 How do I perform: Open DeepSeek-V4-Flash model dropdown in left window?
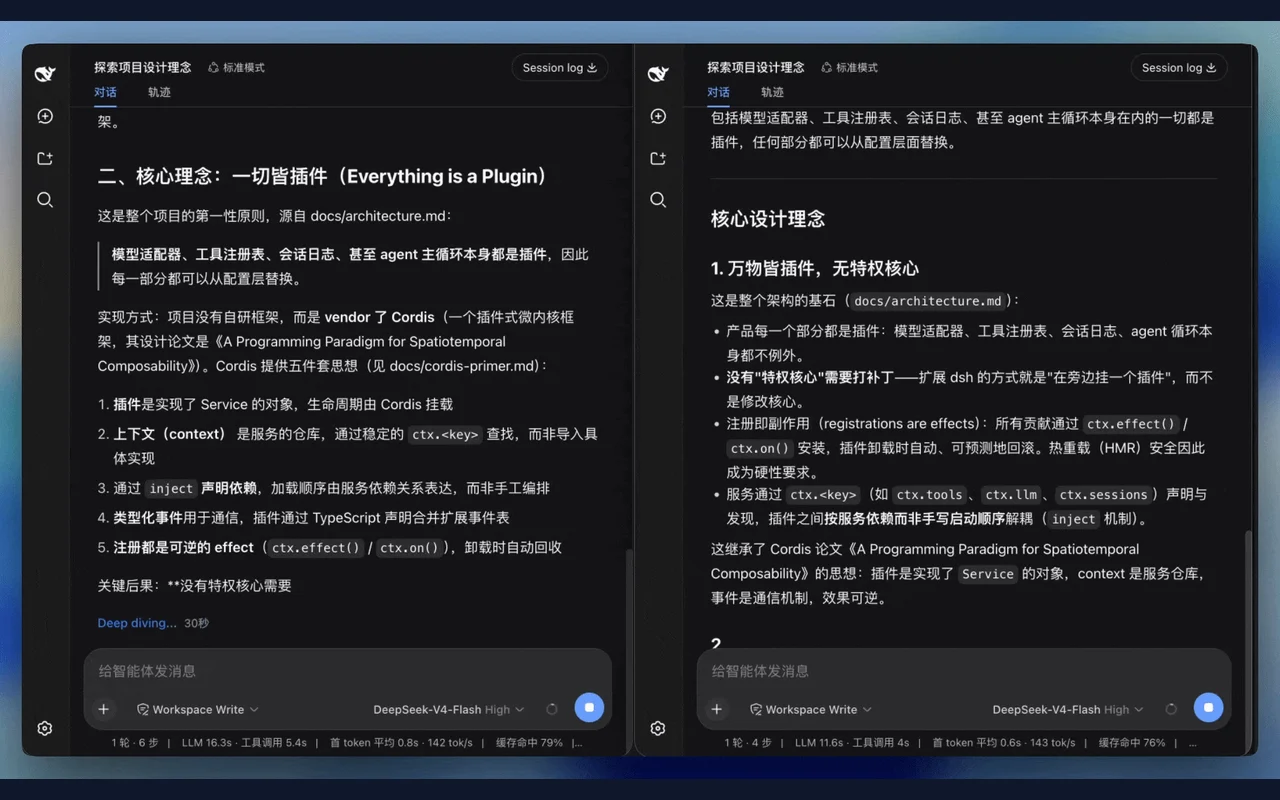[x=449, y=709]
